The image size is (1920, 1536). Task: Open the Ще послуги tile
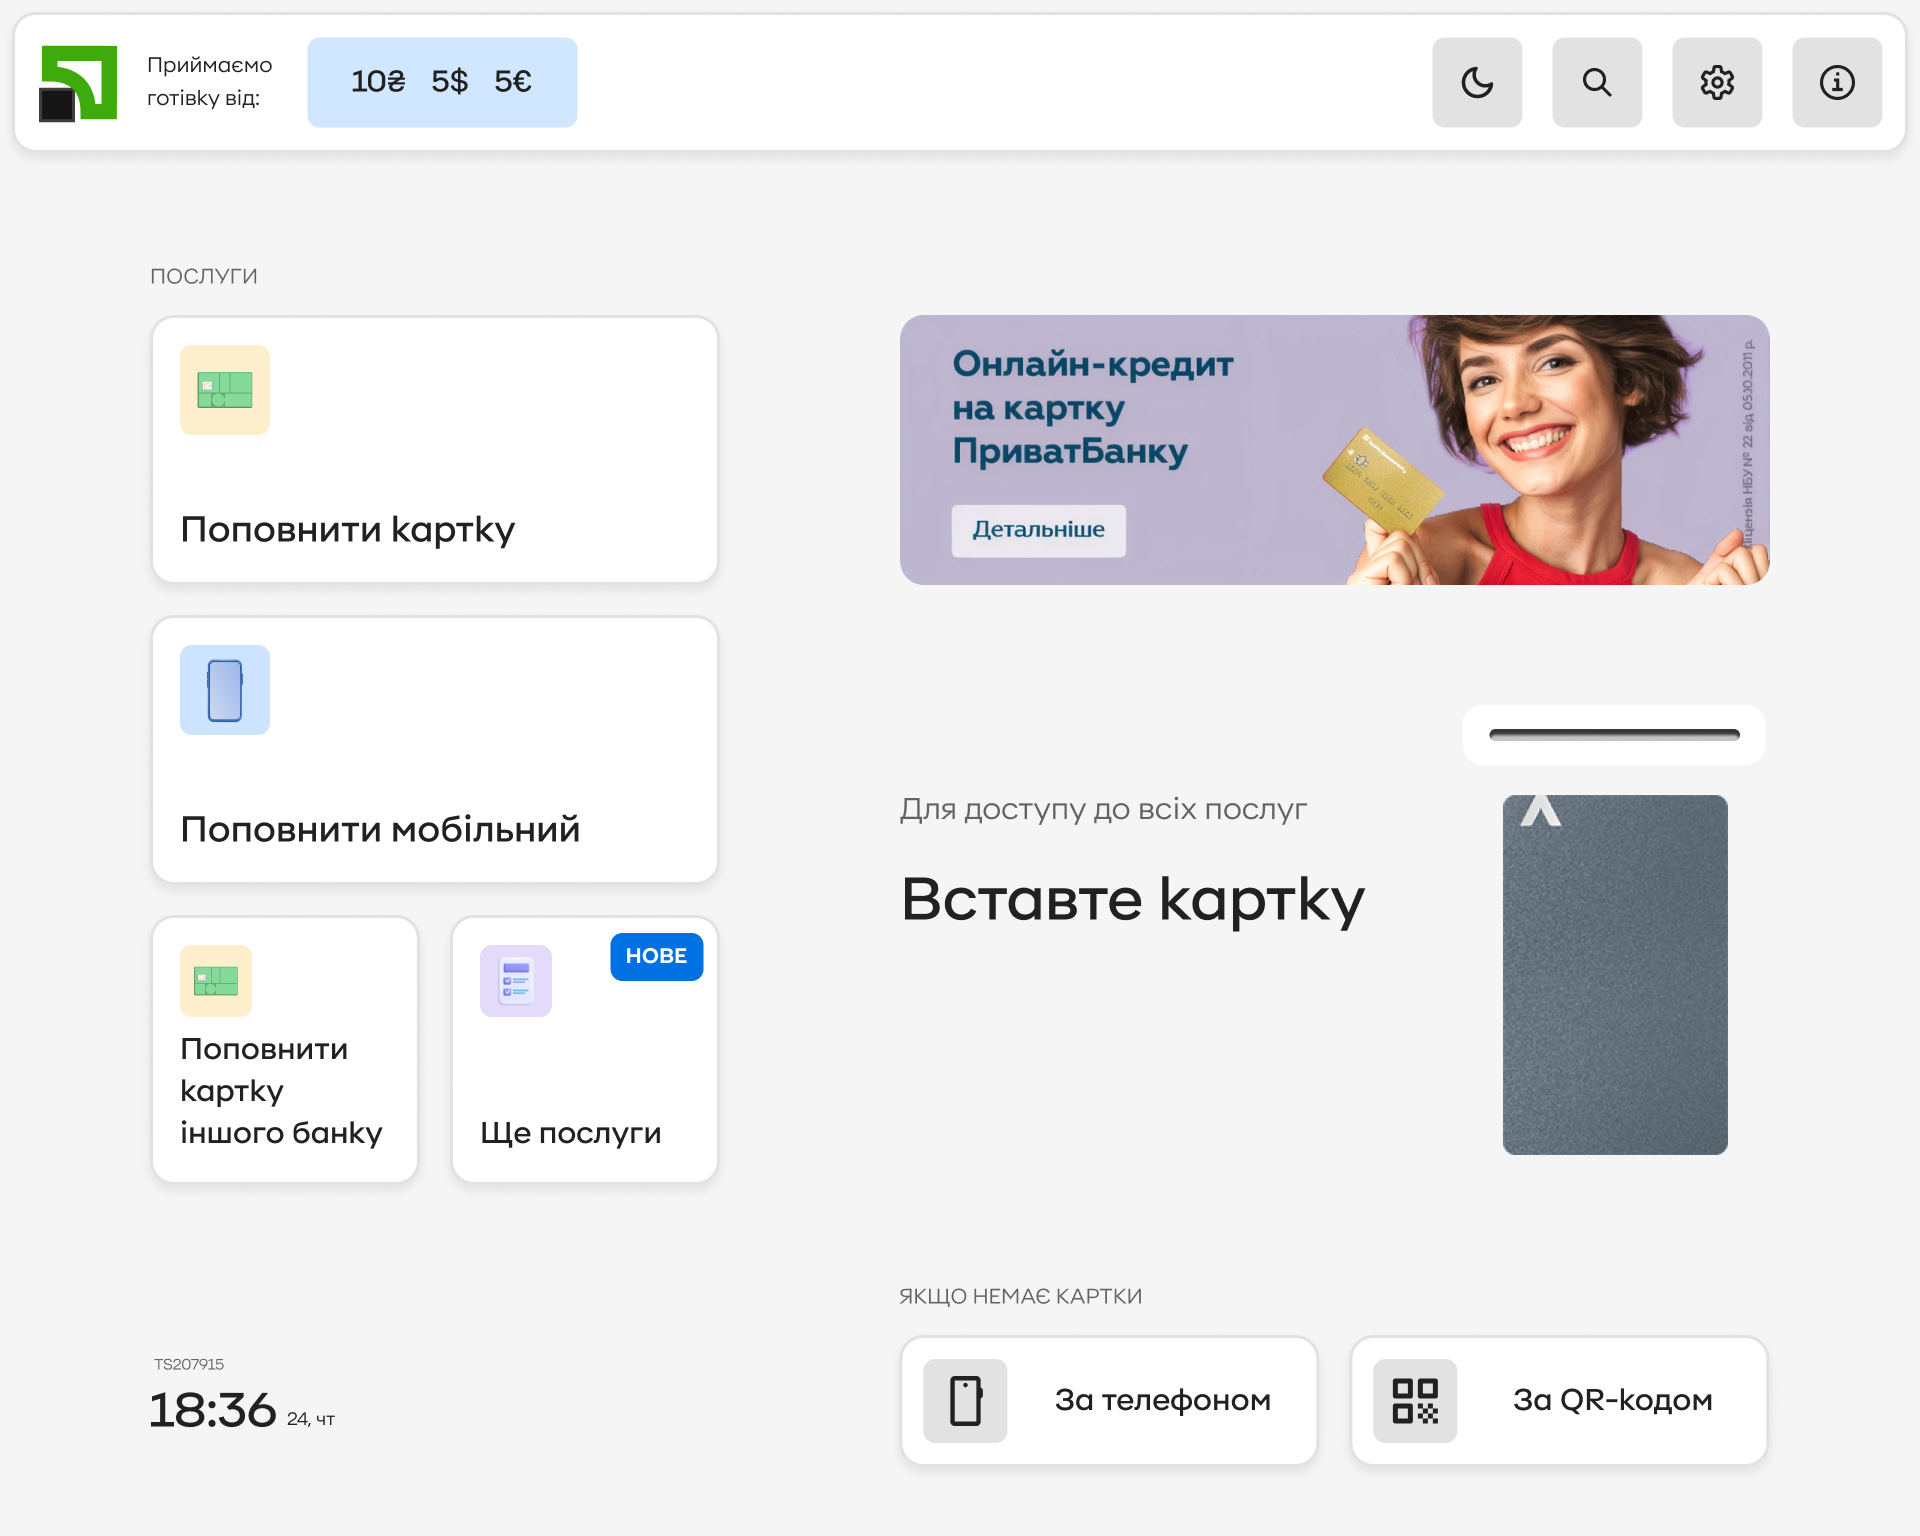coord(585,1050)
